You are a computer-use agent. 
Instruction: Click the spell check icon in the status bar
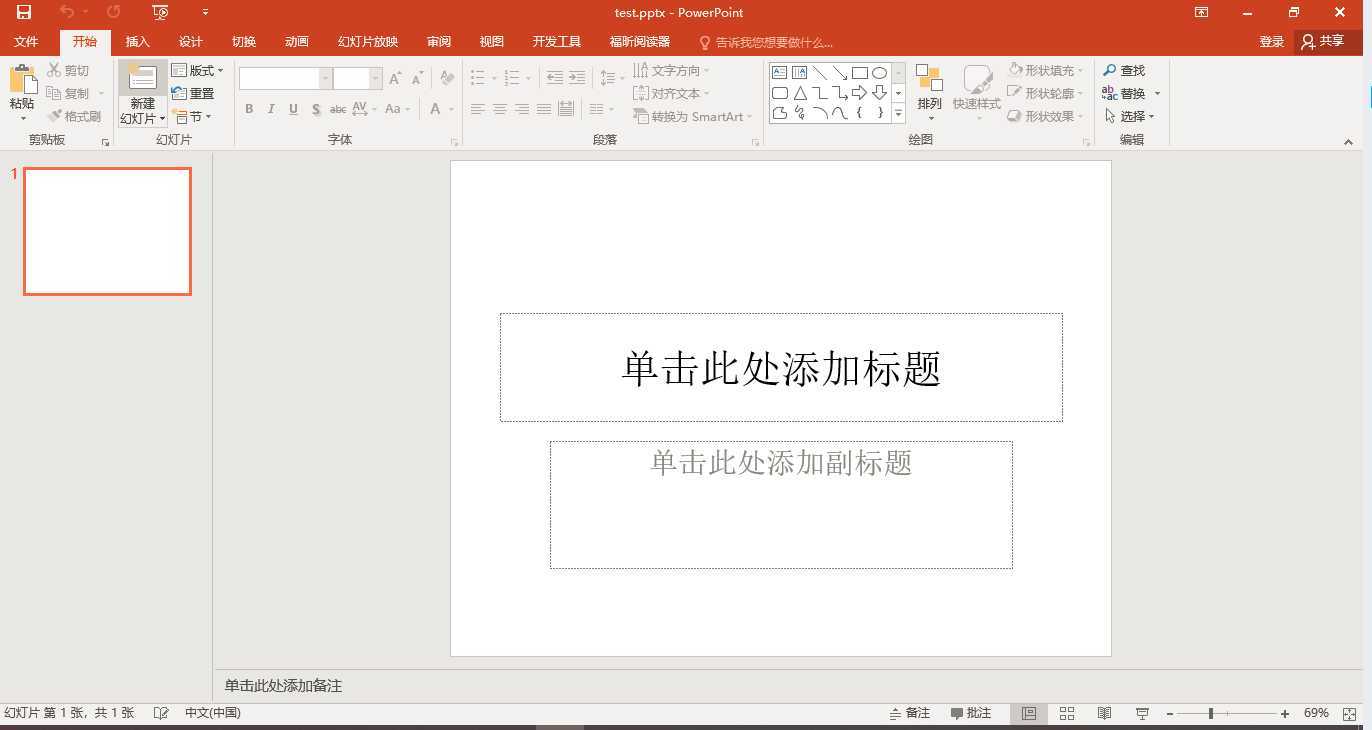coord(161,713)
